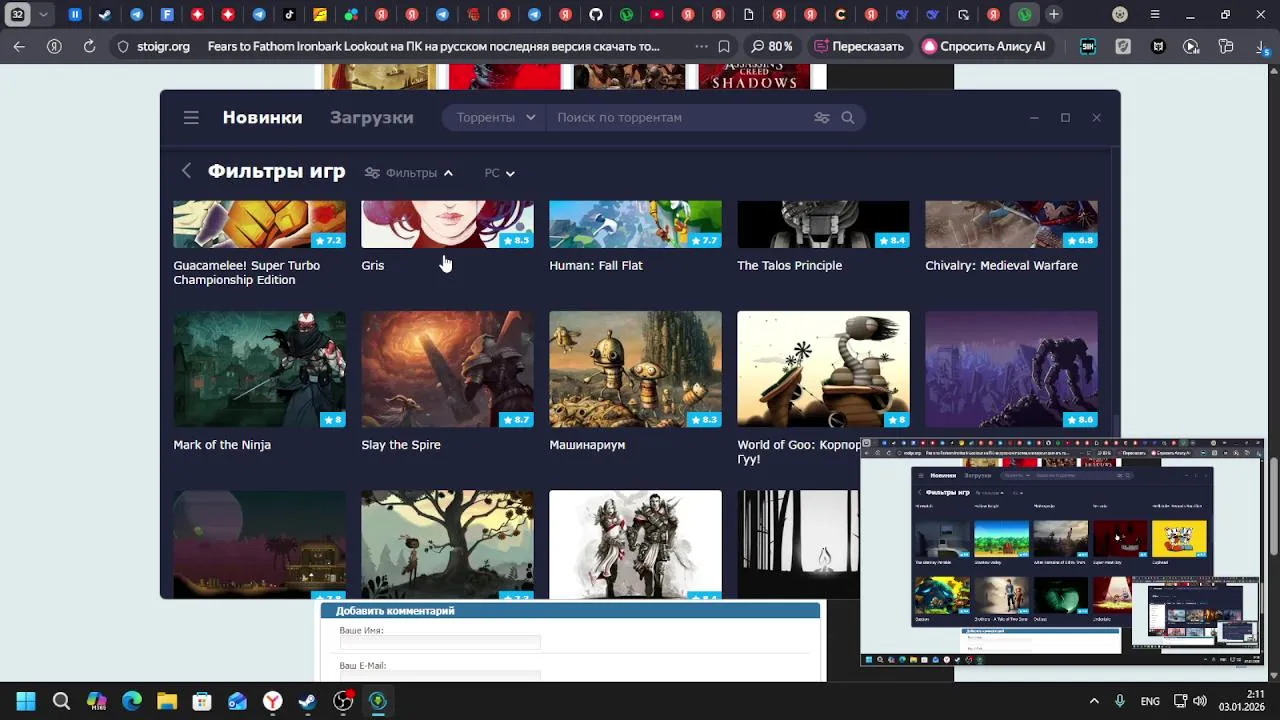This screenshot has height=720, width=1280.
Task: Open the PC platform dropdown
Action: pyautogui.click(x=499, y=173)
